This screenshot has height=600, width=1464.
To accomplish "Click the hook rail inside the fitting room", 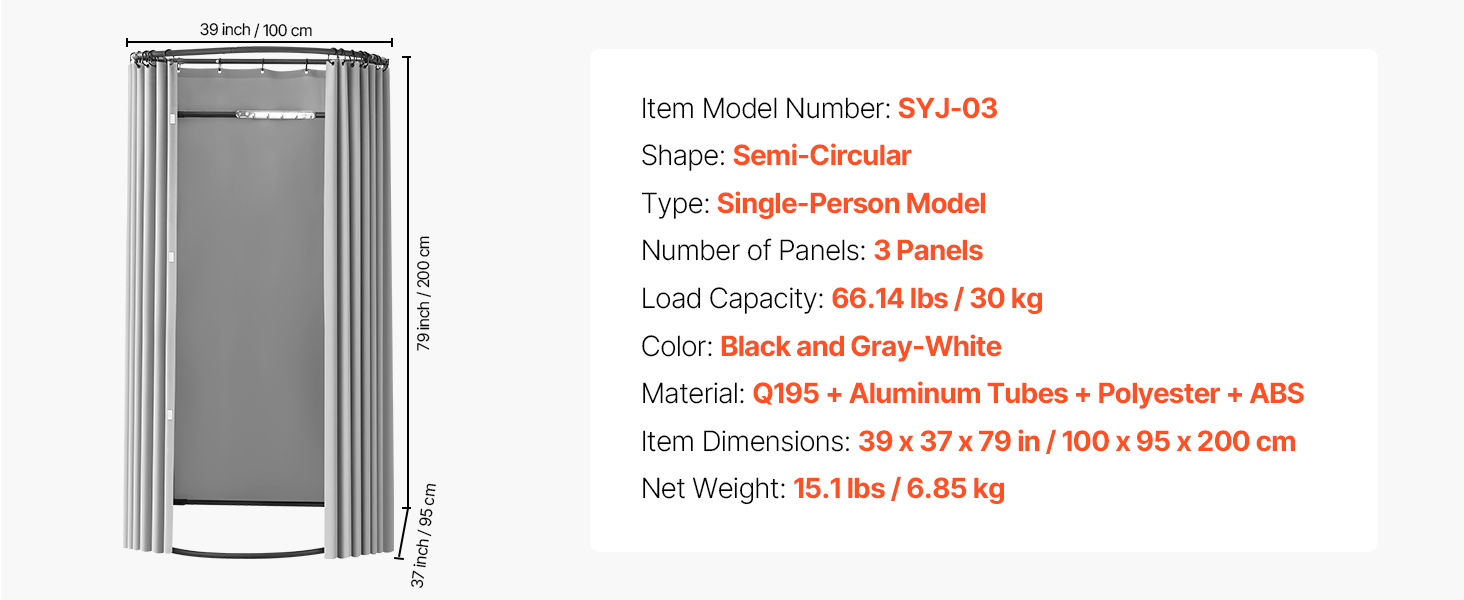I will [280, 116].
